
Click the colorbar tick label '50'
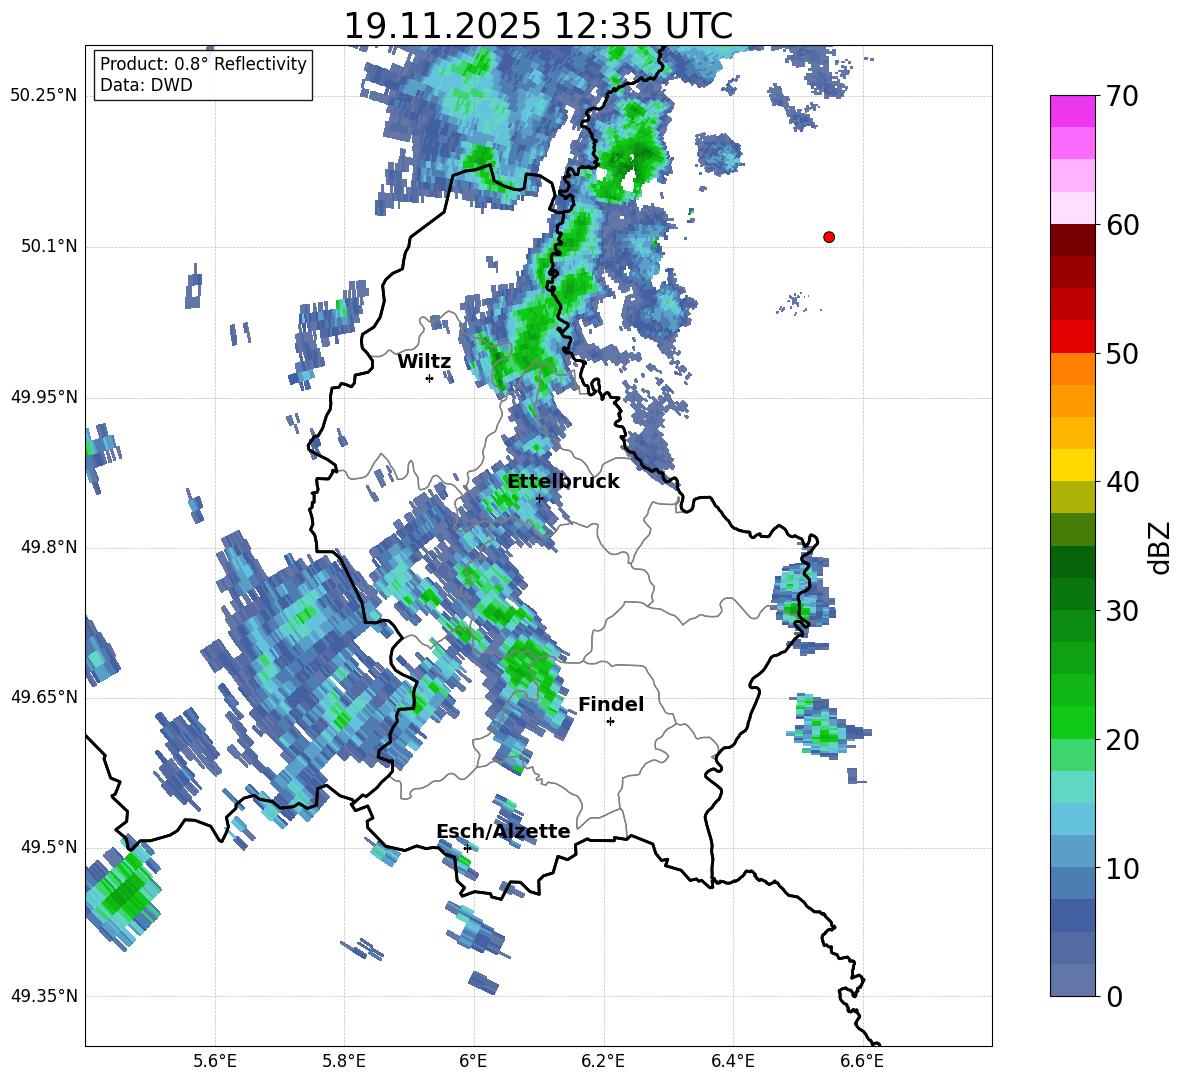1122,353
